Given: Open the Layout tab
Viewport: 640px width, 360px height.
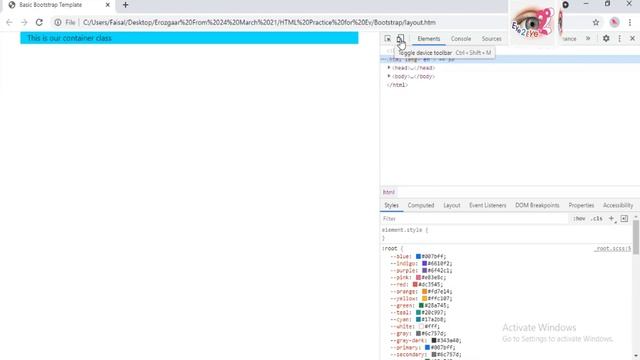Looking at the screenshot, I should tap(451, 205).
